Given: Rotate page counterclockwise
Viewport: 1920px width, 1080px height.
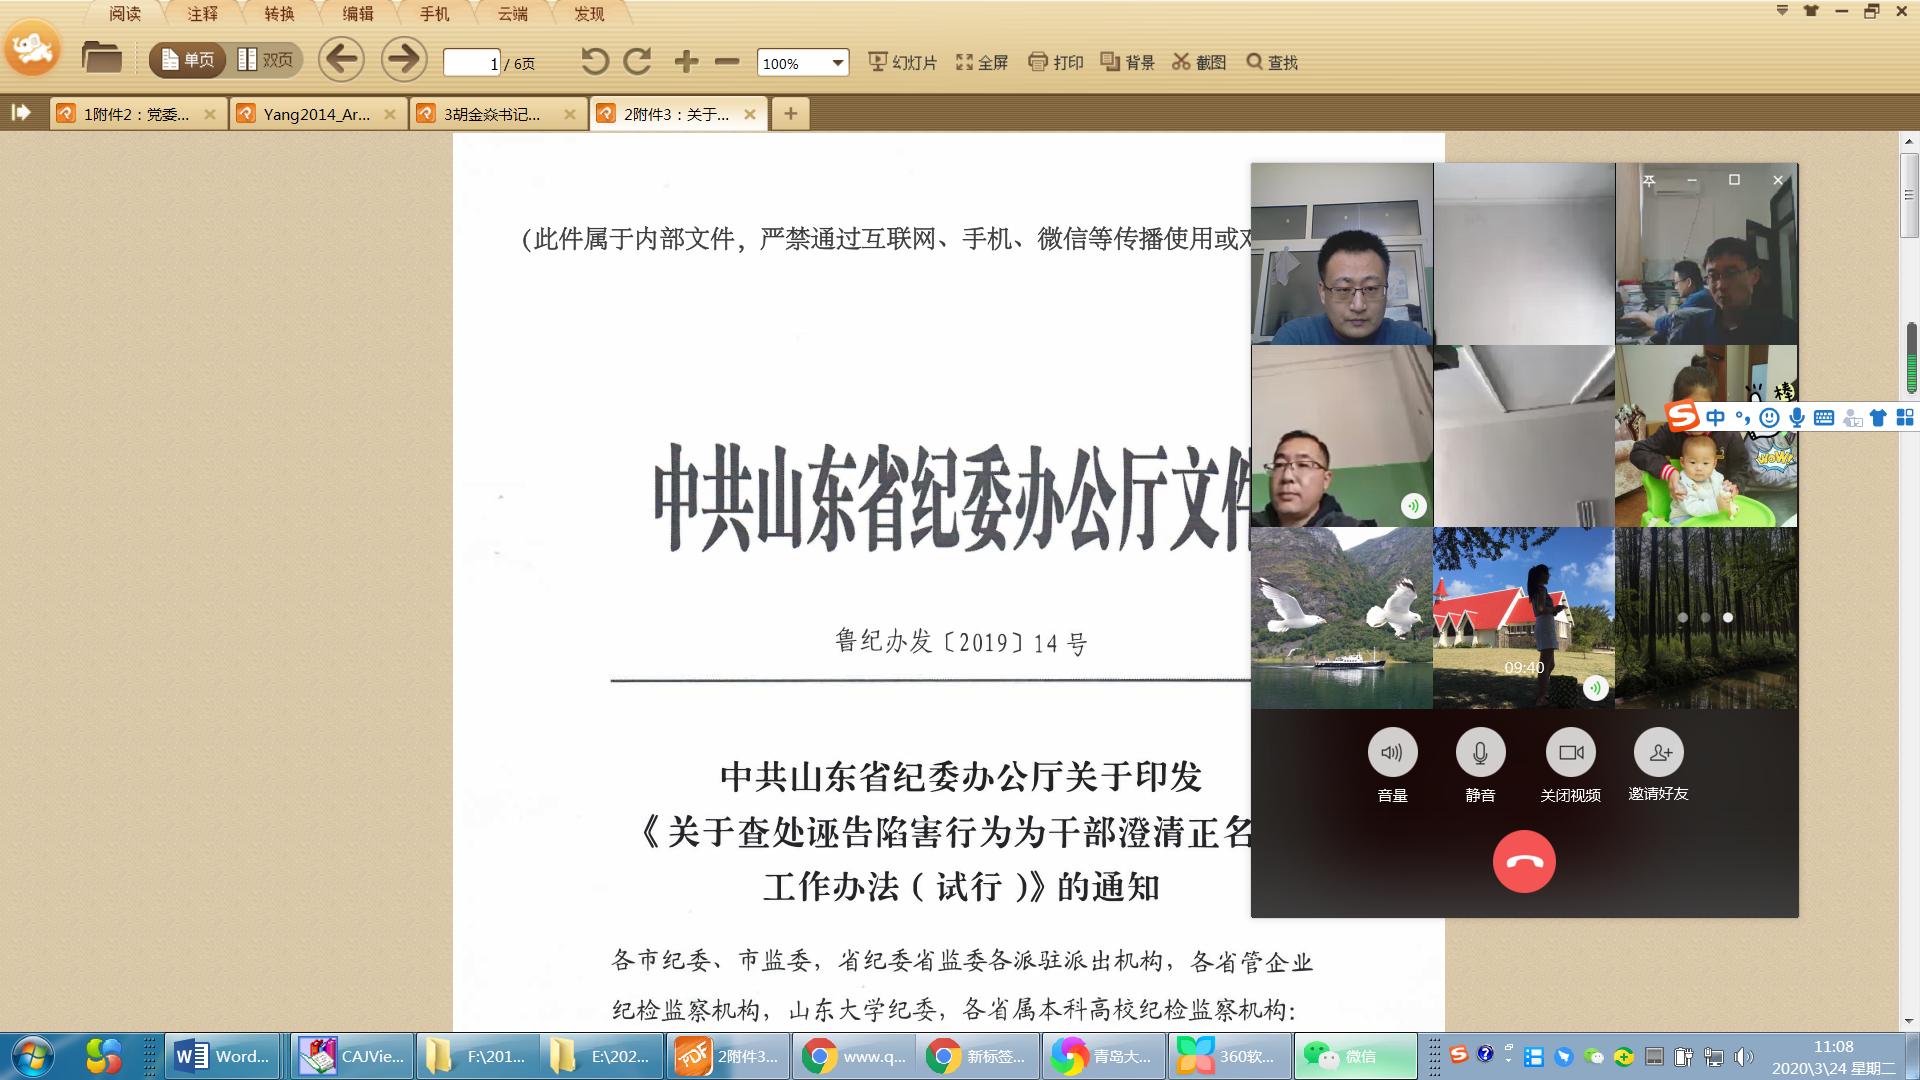Looking at the screenshot, I should [594, 62].
